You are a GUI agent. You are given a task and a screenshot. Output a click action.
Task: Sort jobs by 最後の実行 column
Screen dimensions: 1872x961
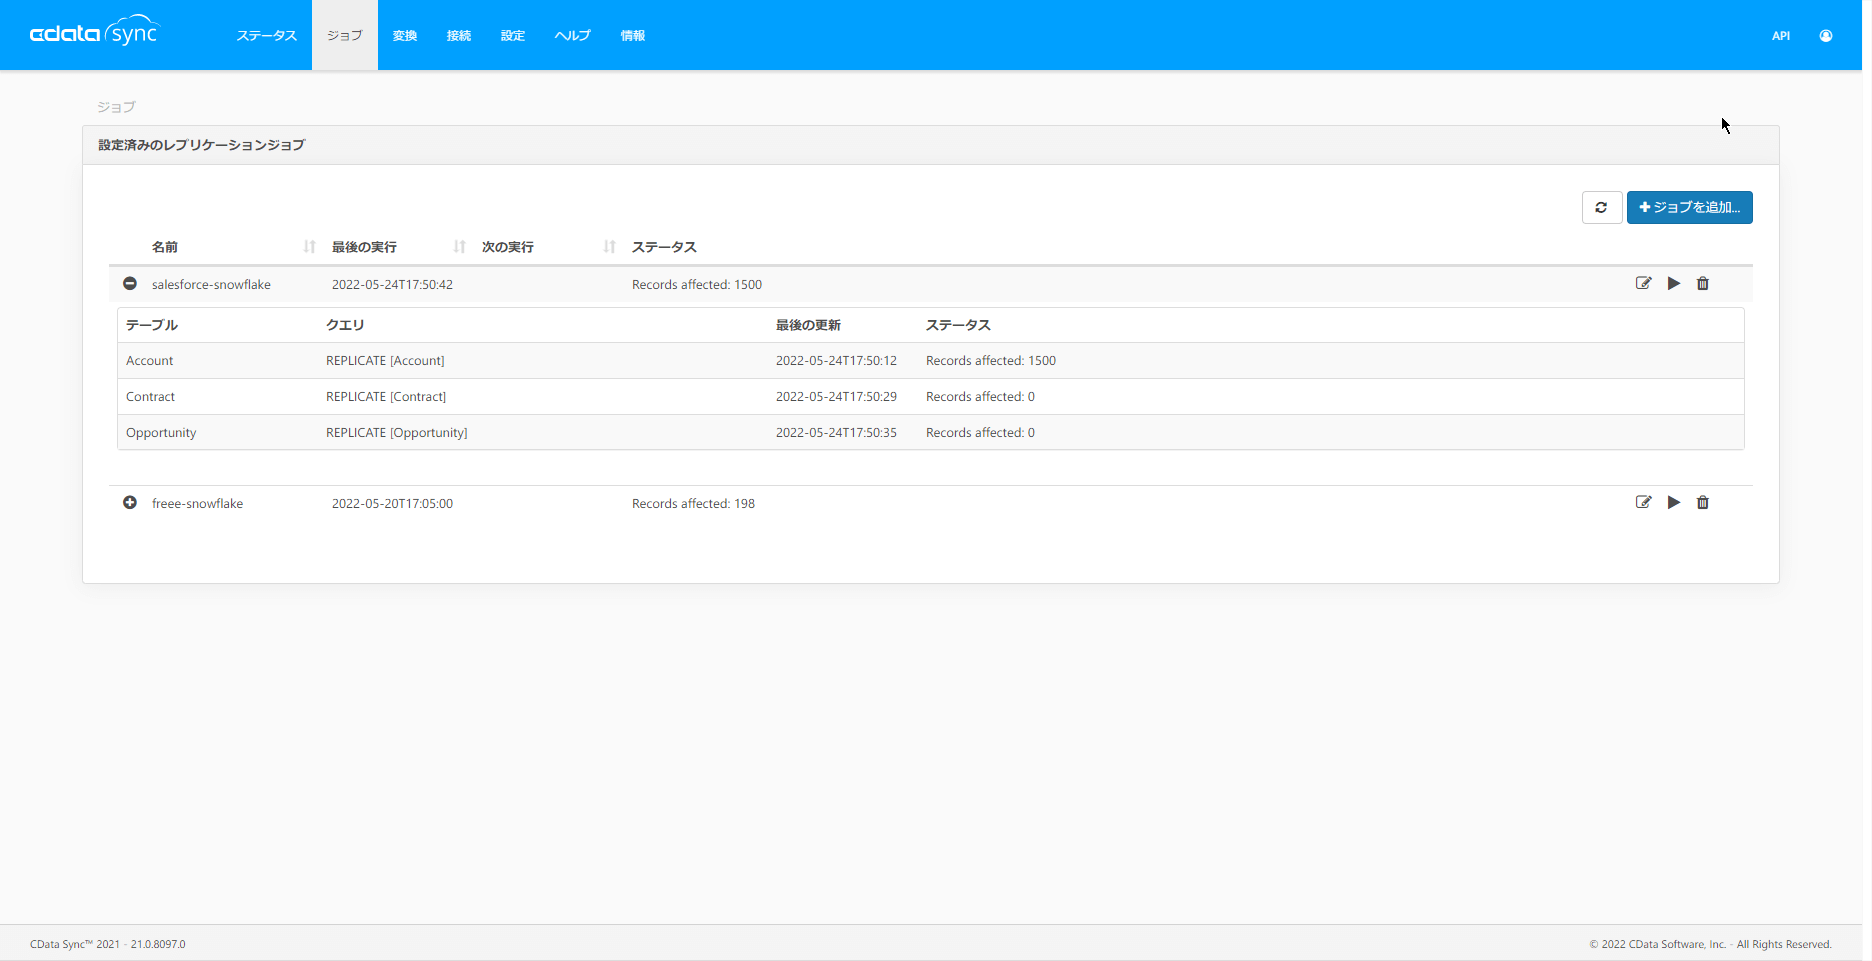click(x=459, y=247)
